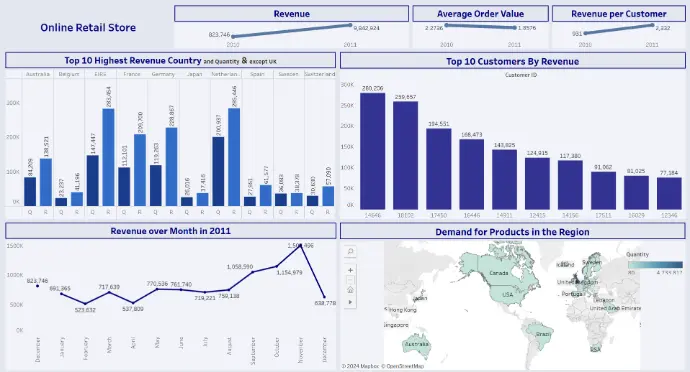Click the Revenue per Customer header
The width and height of the screenshot is (690, 372).
(x=619, y=14)
